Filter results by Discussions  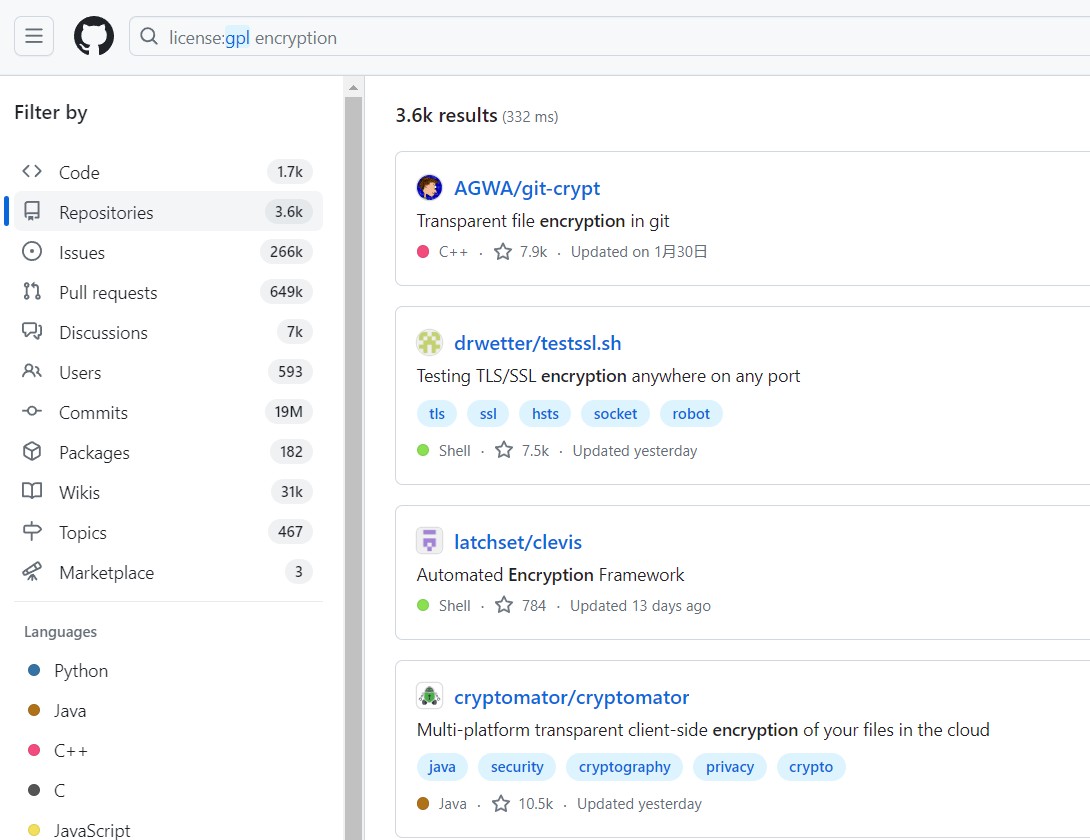pos(168,332)
